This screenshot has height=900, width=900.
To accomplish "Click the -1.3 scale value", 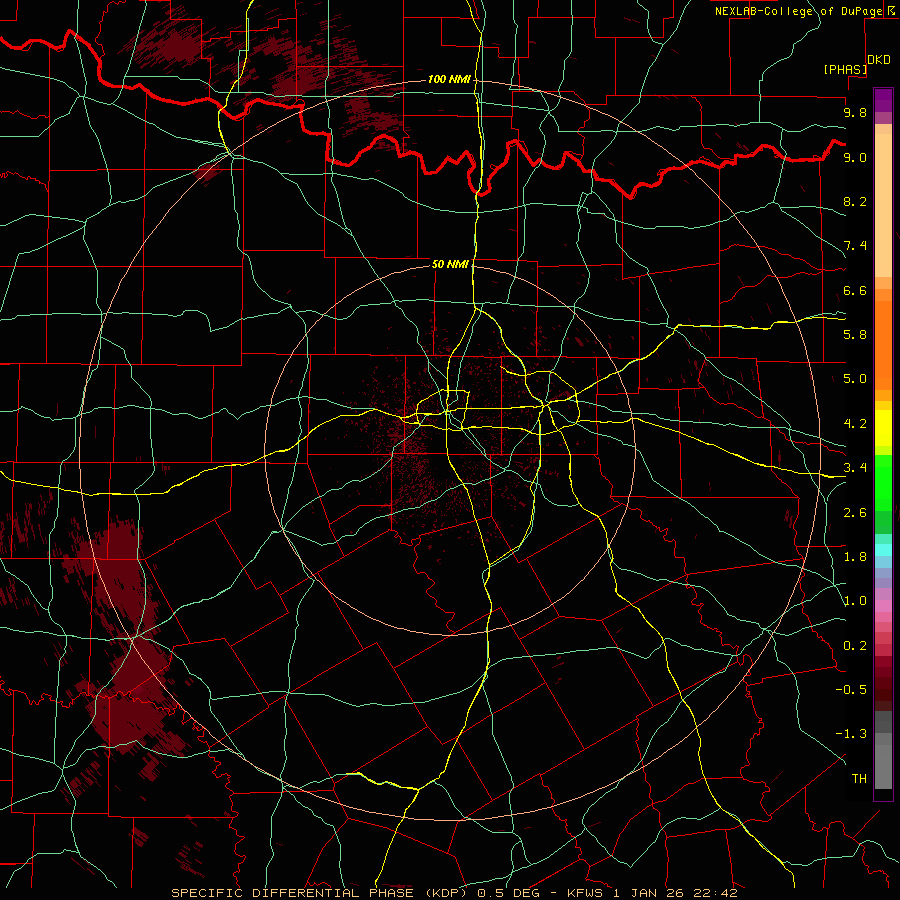I will click(x=851, y=734).
